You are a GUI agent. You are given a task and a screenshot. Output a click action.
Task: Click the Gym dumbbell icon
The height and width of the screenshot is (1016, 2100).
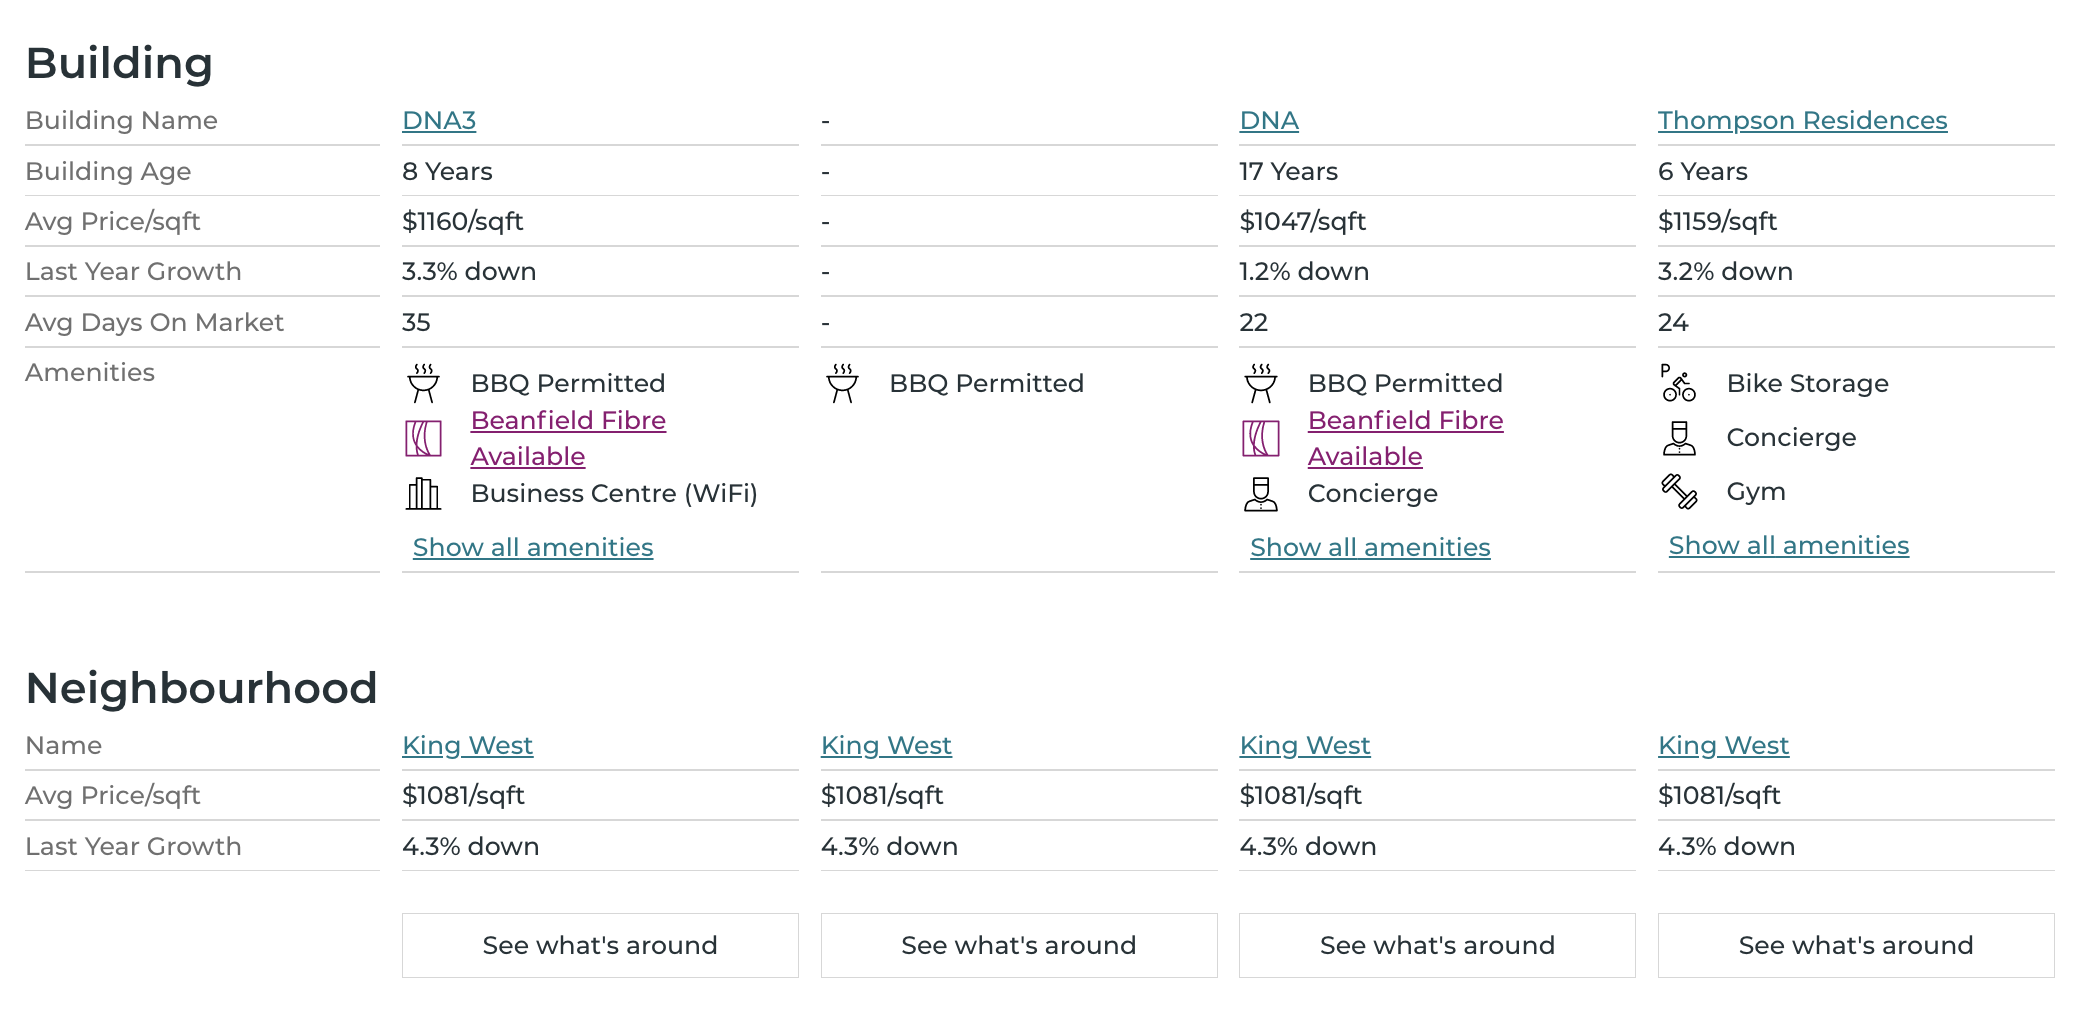tap(1679, 492)
